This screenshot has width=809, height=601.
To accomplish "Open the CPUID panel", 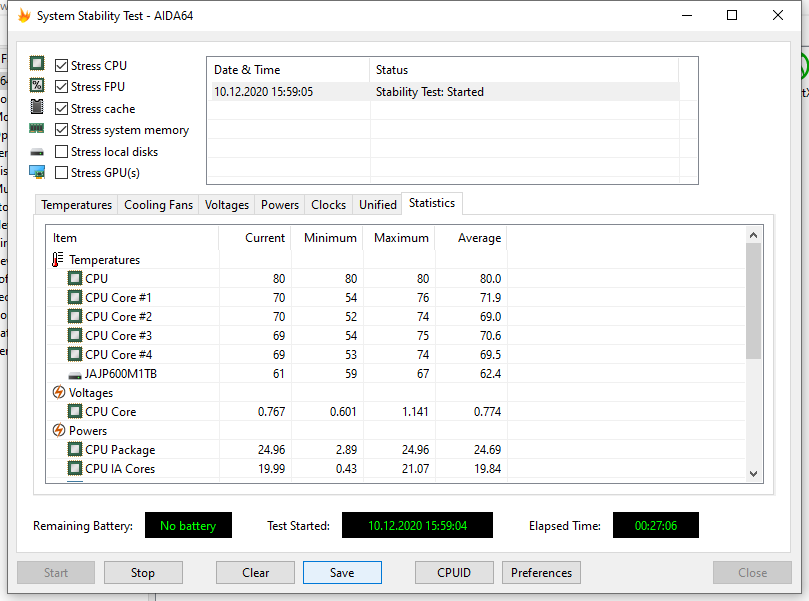I will (x=454, y=573).
